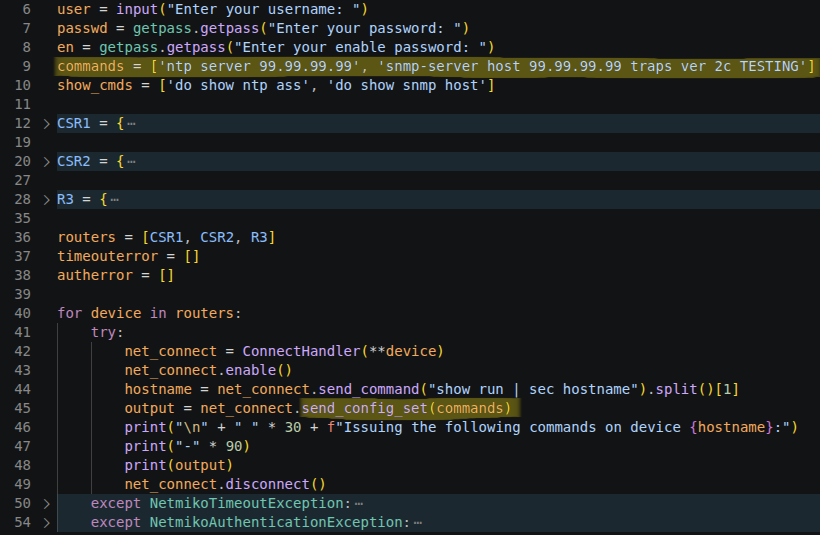
Task: Expand the folded CSR1 dictionary chevron
Action: 47,124
